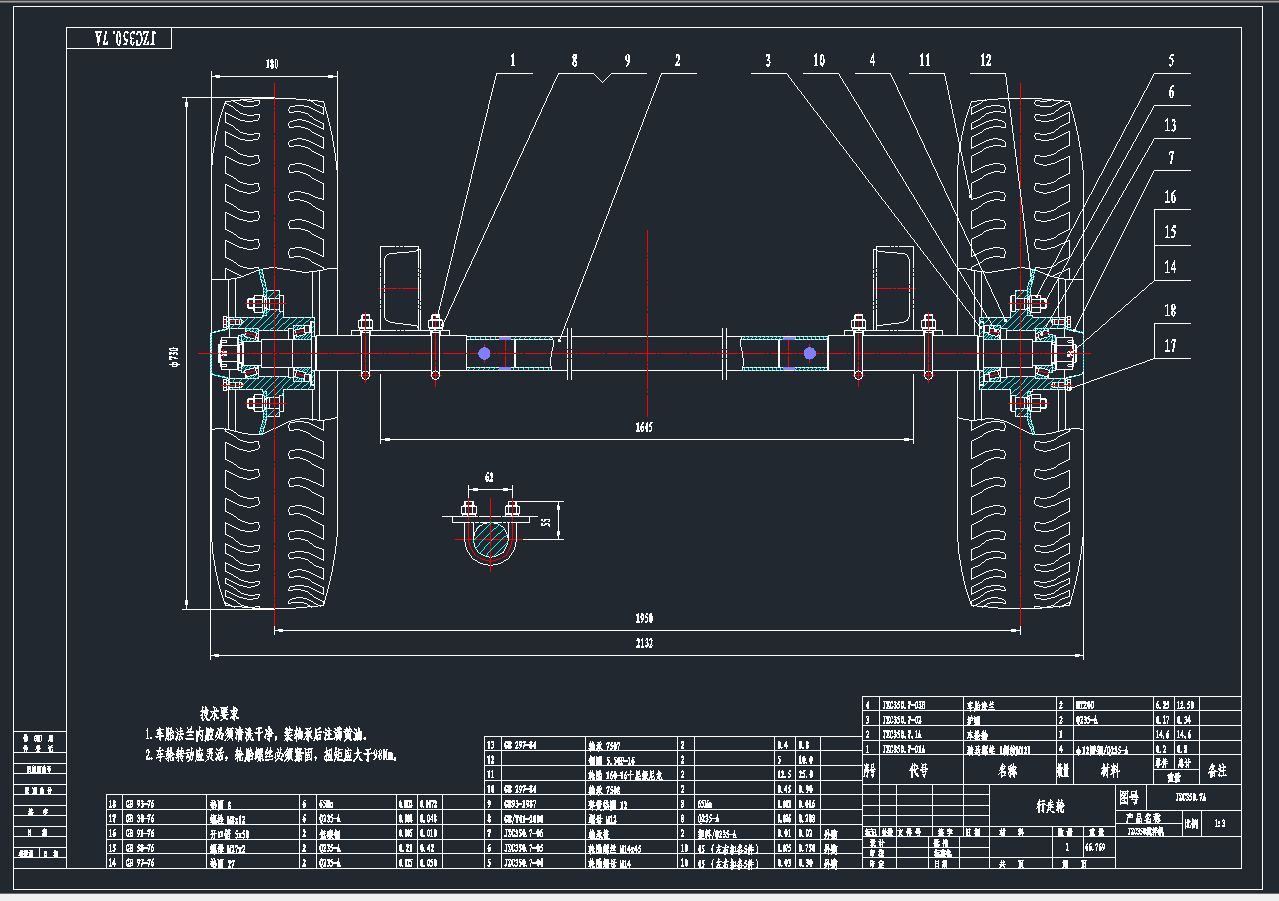Click part callout number 17 on right

pyautogui.click(x=1170, y=346)
